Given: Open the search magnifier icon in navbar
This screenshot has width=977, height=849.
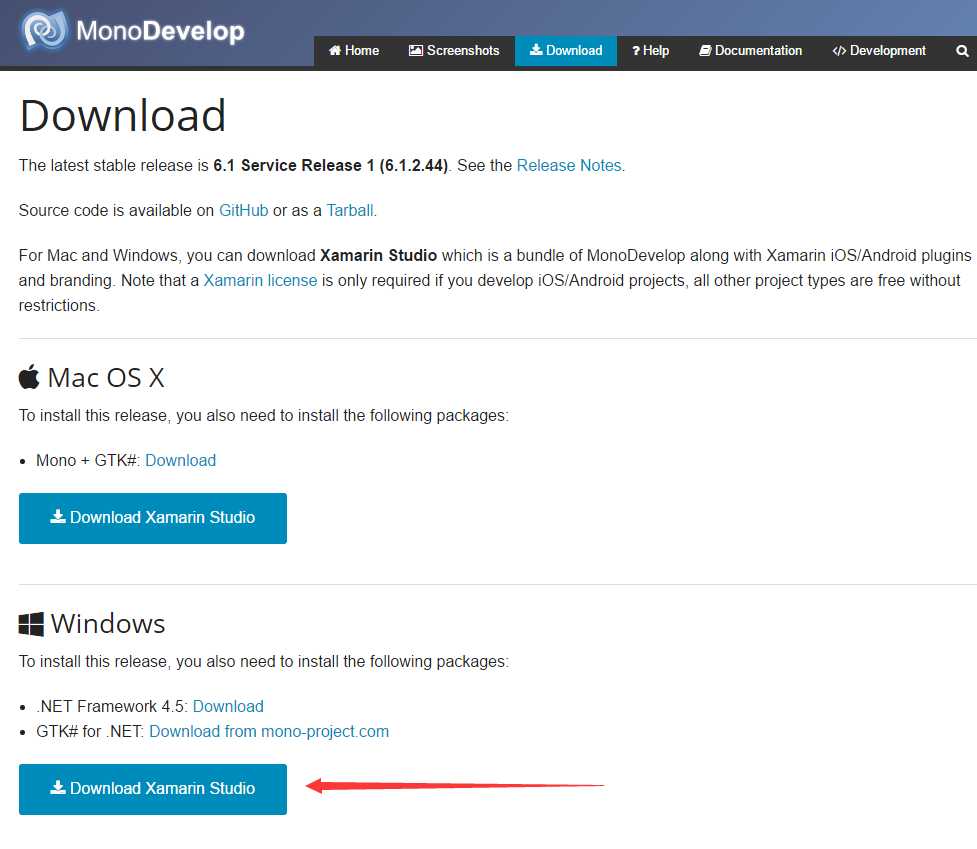Looking at the screenshot, I should (x=962, y=51).
